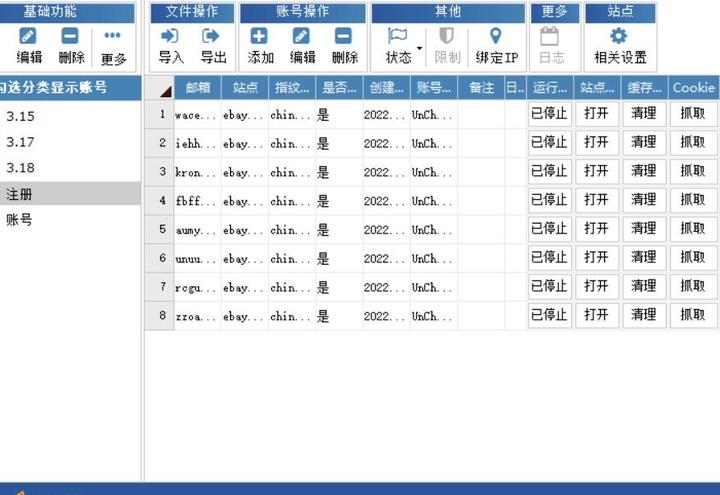The width and height of the screenshot is (720, 495).
Task: Click 抓取 button for kron account
Action: 693,171
